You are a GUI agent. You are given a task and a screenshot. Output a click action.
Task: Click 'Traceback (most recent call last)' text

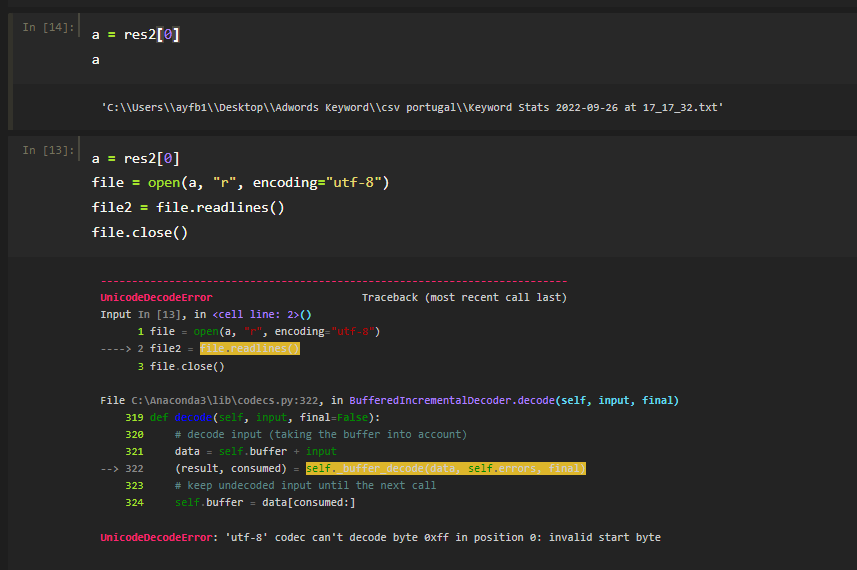[x=464, y=298]
